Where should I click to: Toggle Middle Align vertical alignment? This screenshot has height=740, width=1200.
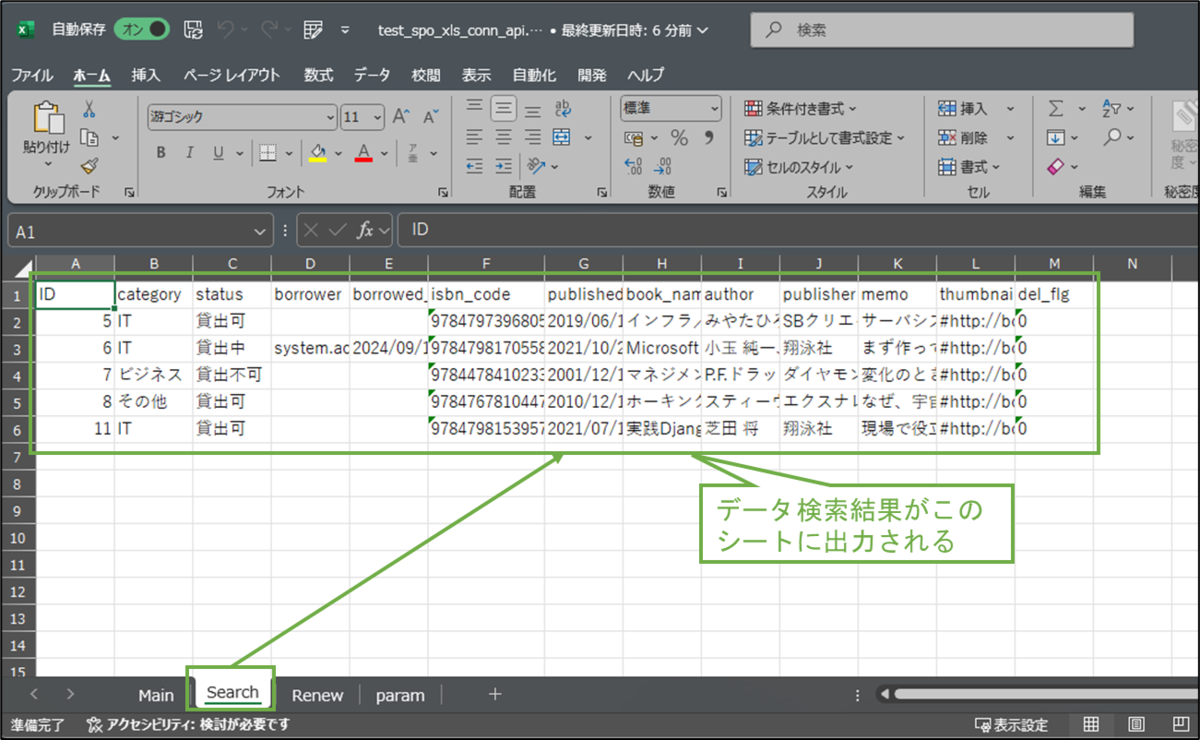tap(504, 108)
